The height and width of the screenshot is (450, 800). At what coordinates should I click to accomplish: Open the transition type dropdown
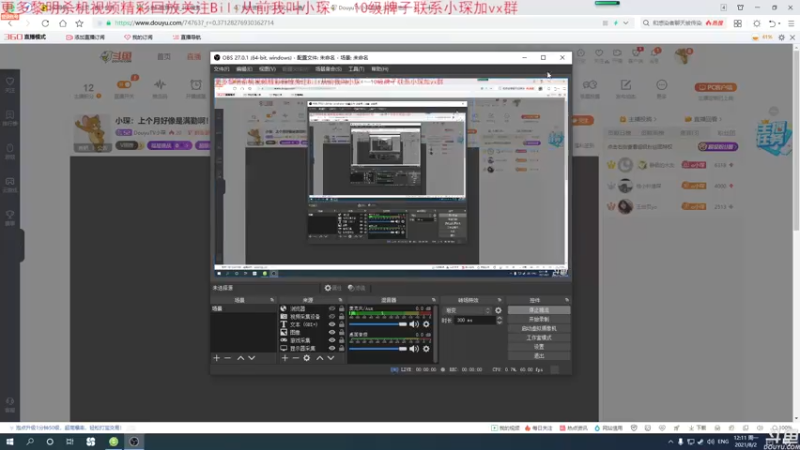coord(467,310)
